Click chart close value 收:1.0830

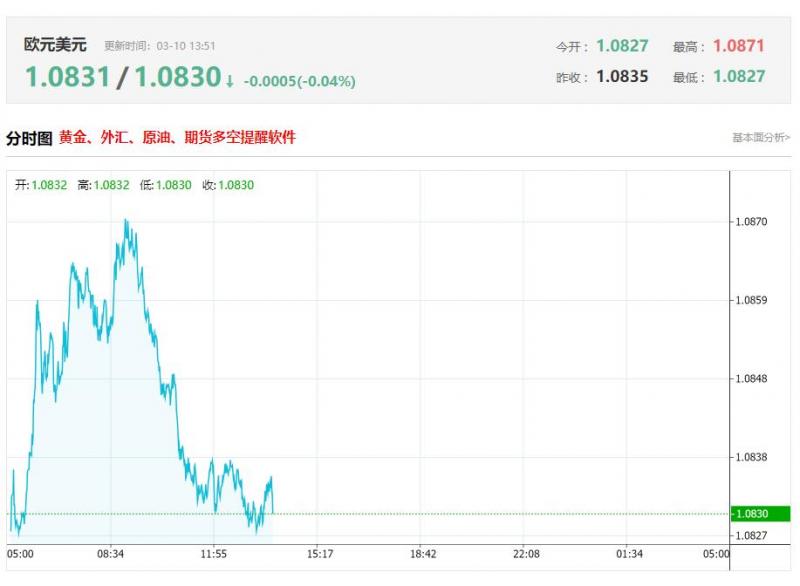click(228, 185)
